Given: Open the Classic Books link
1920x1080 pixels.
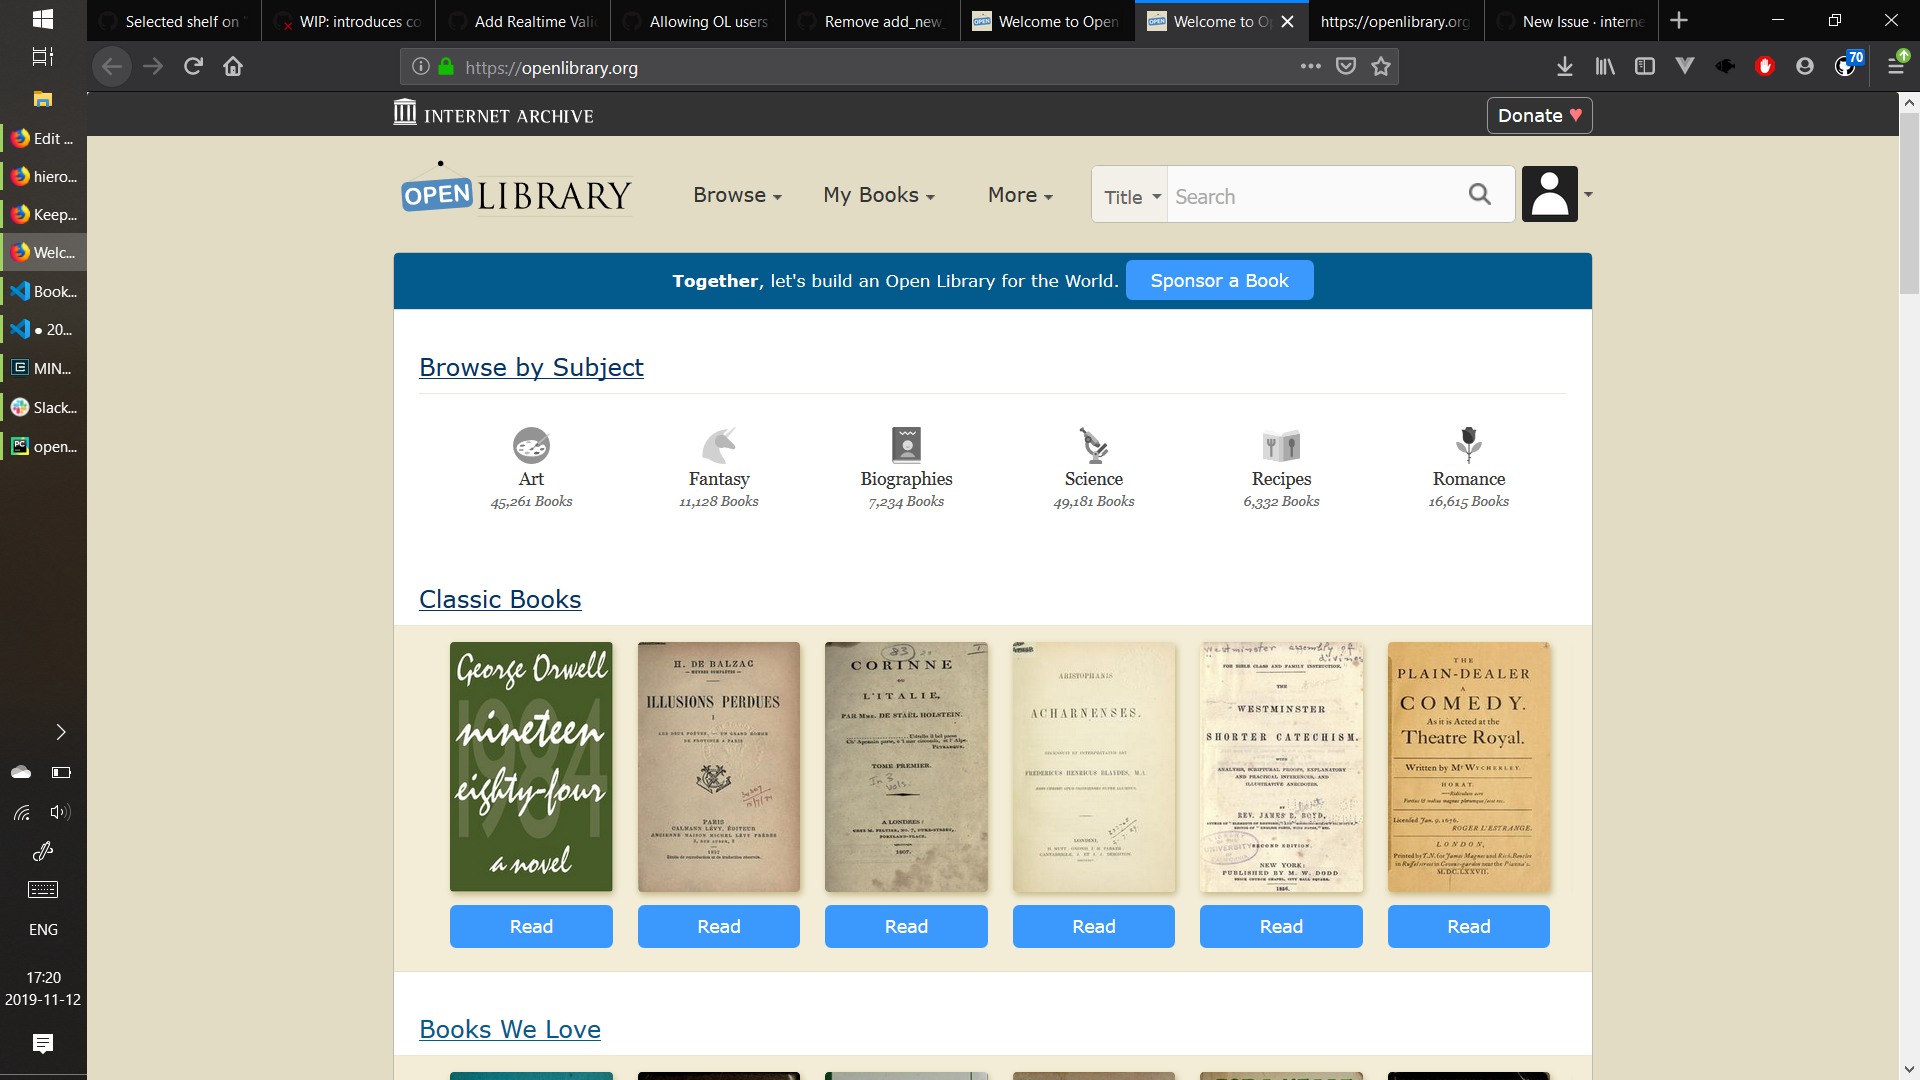Looking at the screenshot, I should pyautogui.click(x=500, y=599).
